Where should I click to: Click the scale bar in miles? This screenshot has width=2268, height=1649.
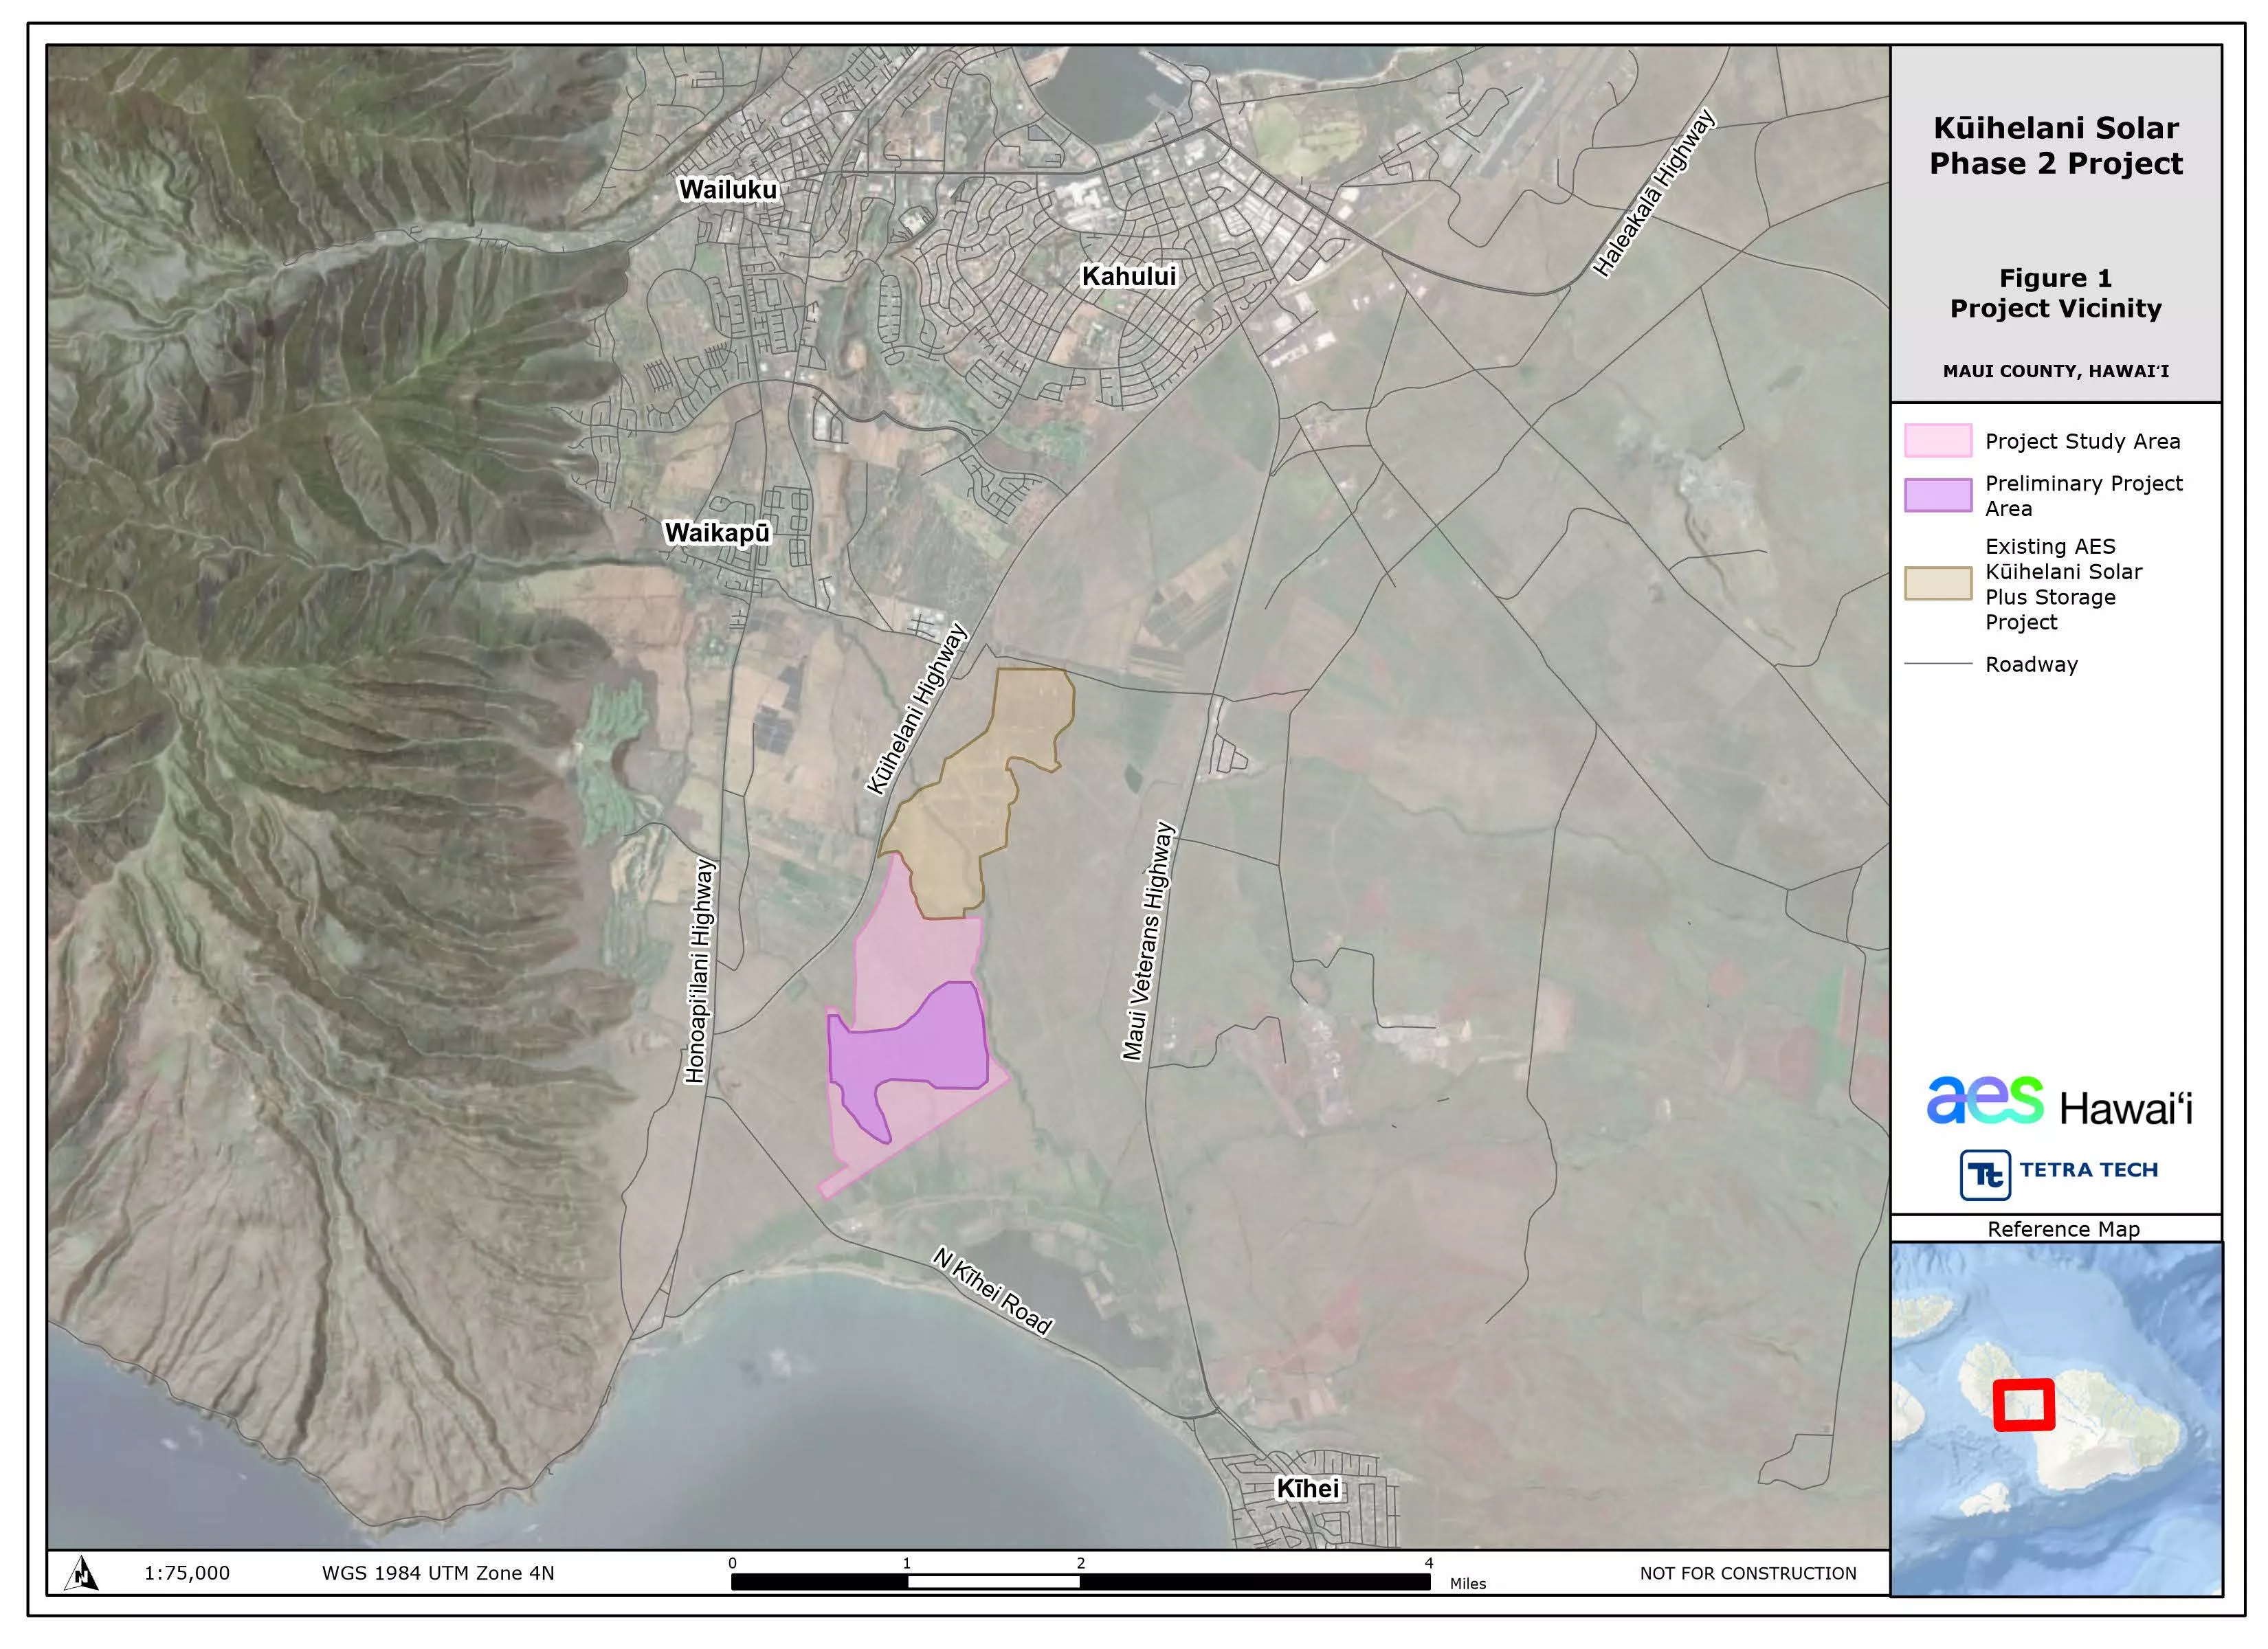(1080, 1581)
